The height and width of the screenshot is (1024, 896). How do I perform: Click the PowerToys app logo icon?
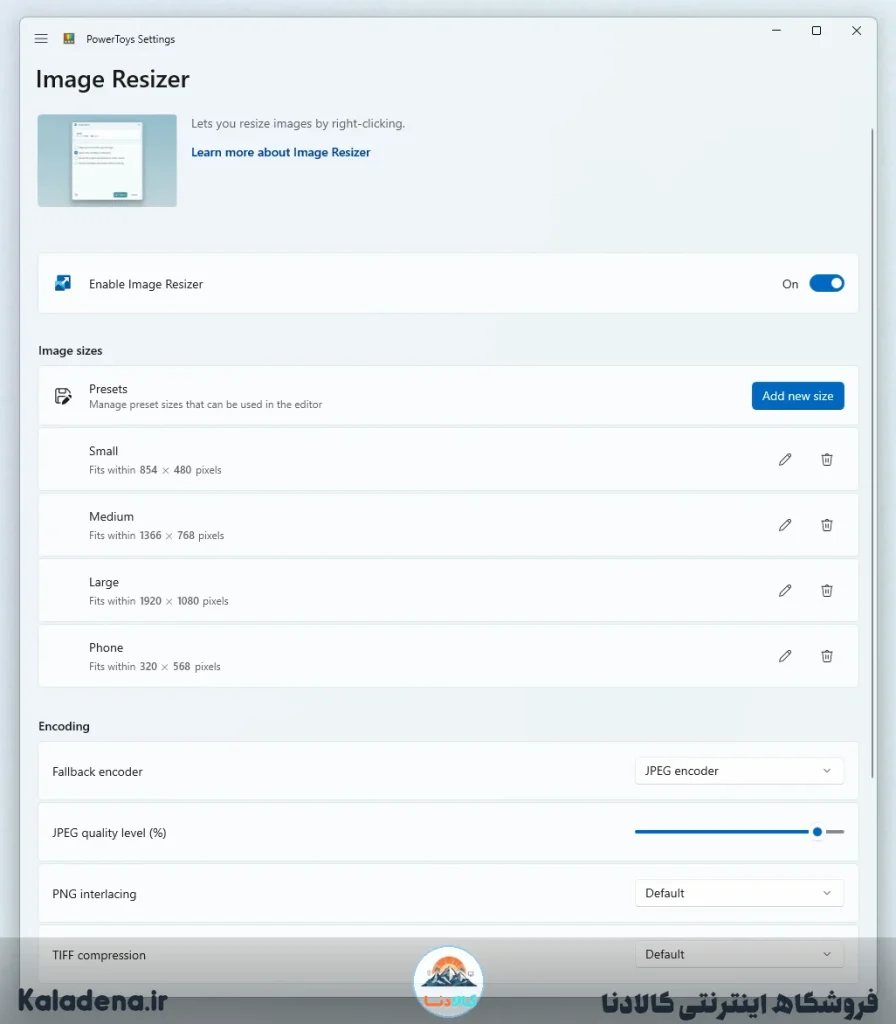coord(69,39)
